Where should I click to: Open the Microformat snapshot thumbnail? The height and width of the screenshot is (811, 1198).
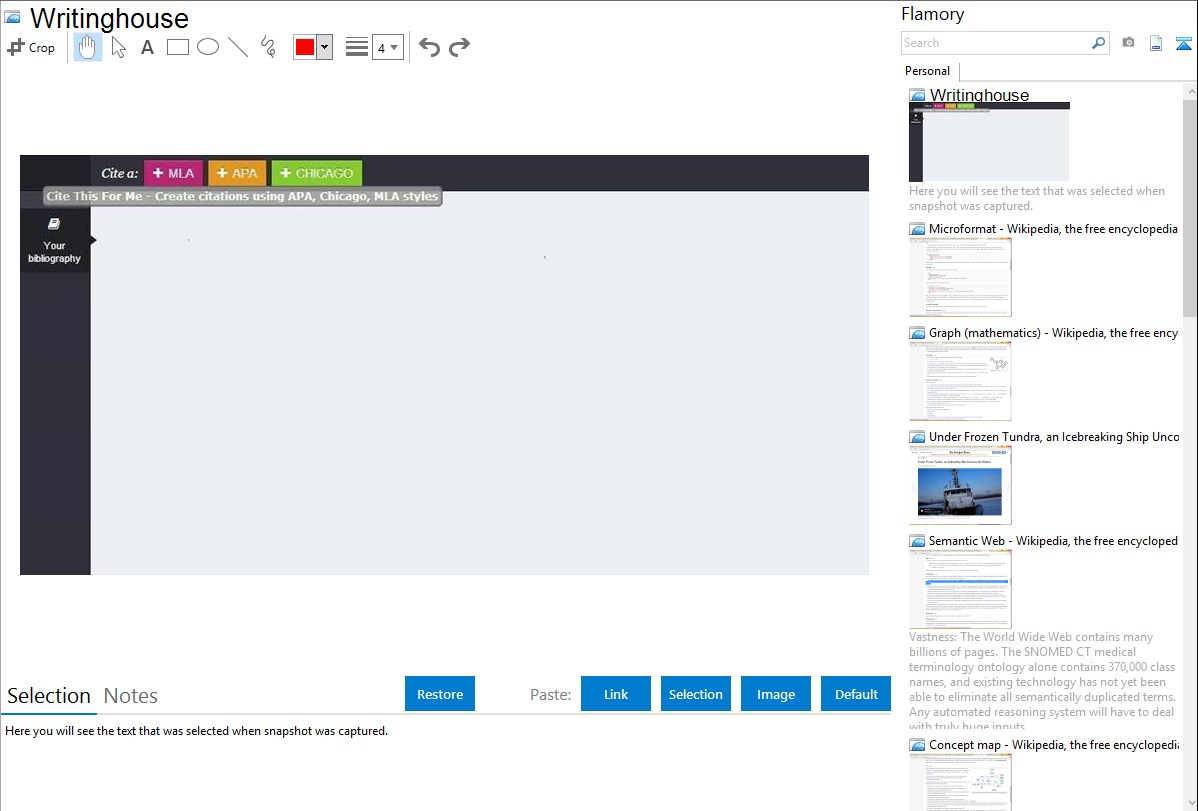coord(960,277)
